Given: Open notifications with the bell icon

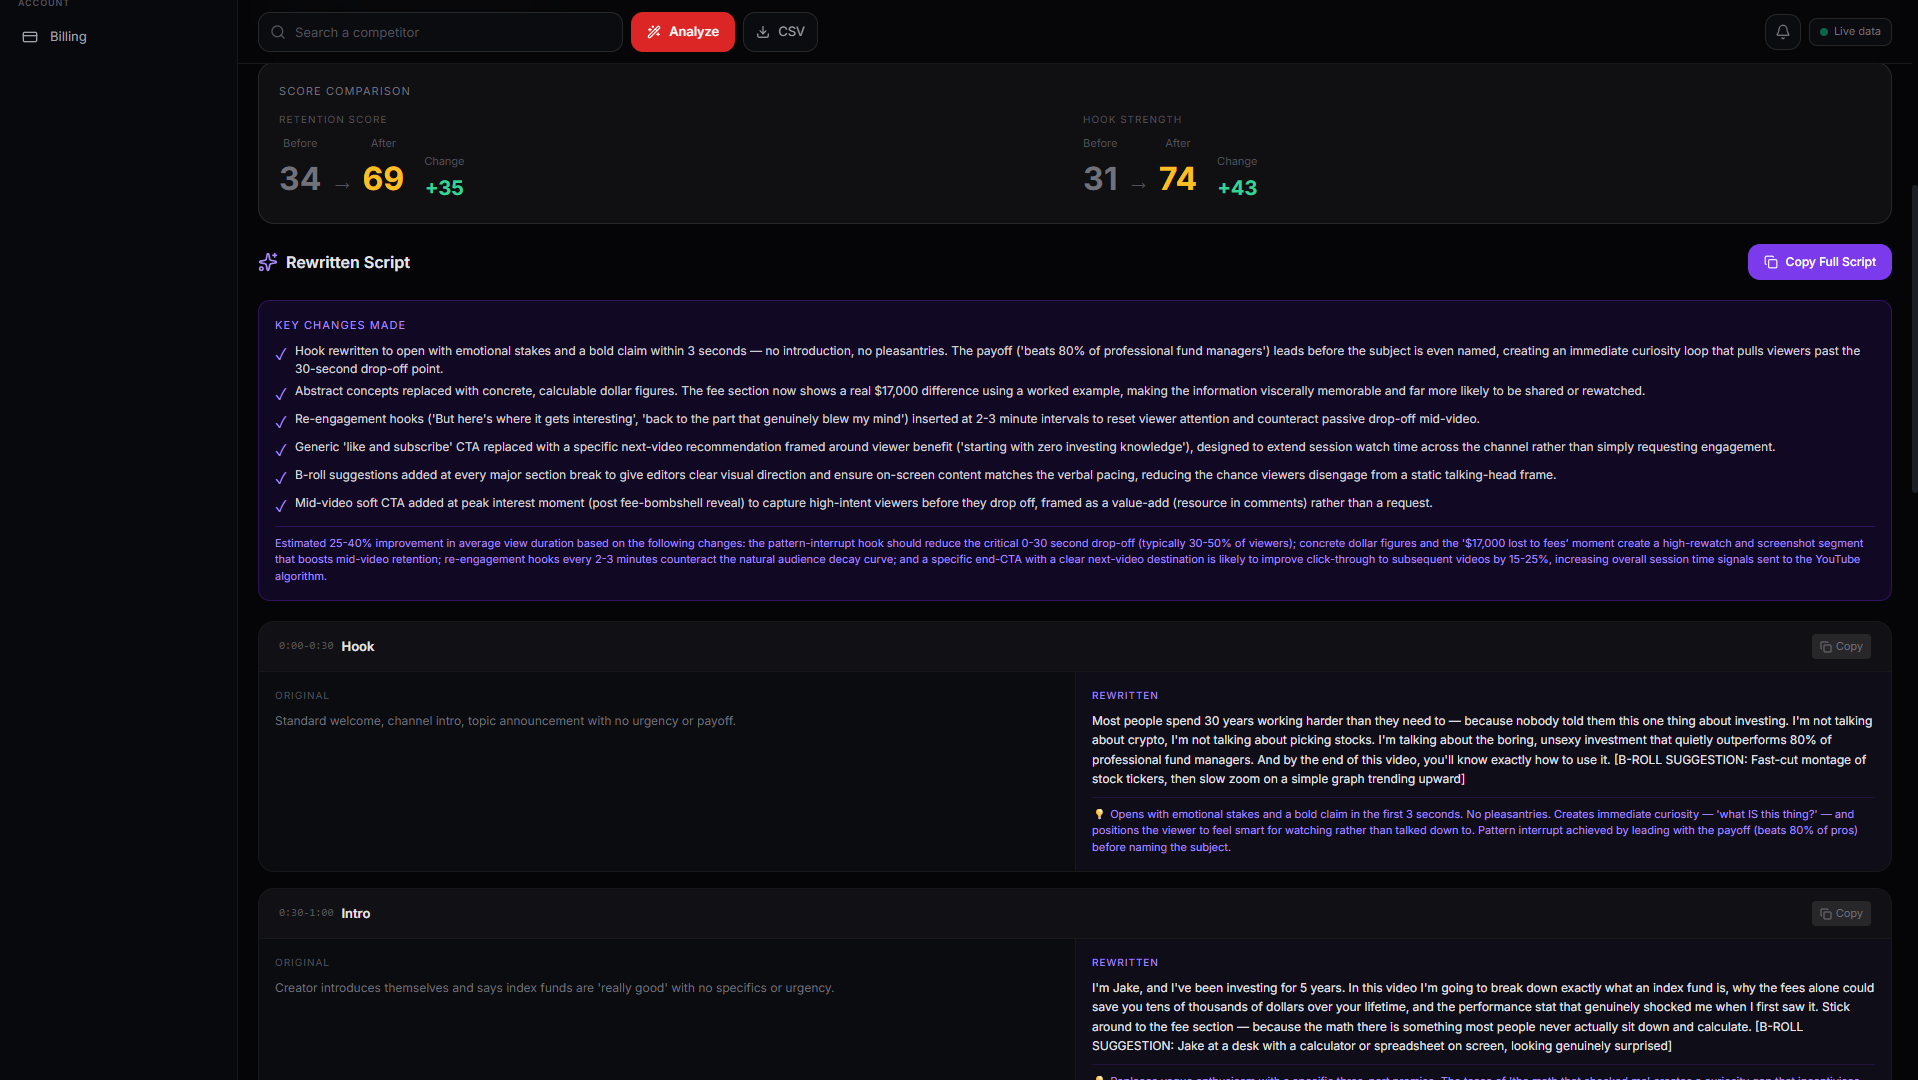Looking at the screenshot, I should (1783, 32).
